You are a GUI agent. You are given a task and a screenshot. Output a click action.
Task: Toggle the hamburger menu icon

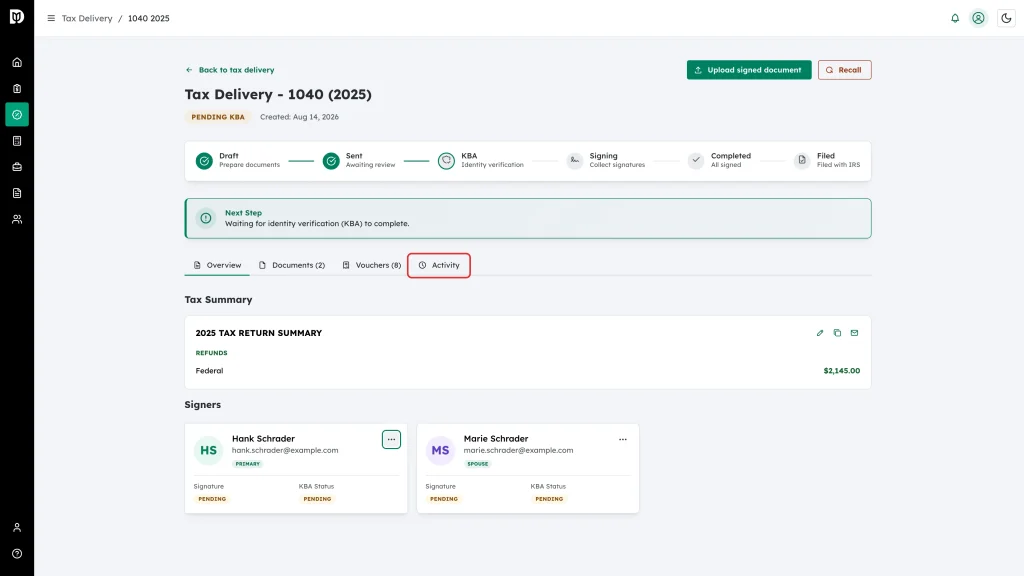pyautogui.click(x=51, y=18)
